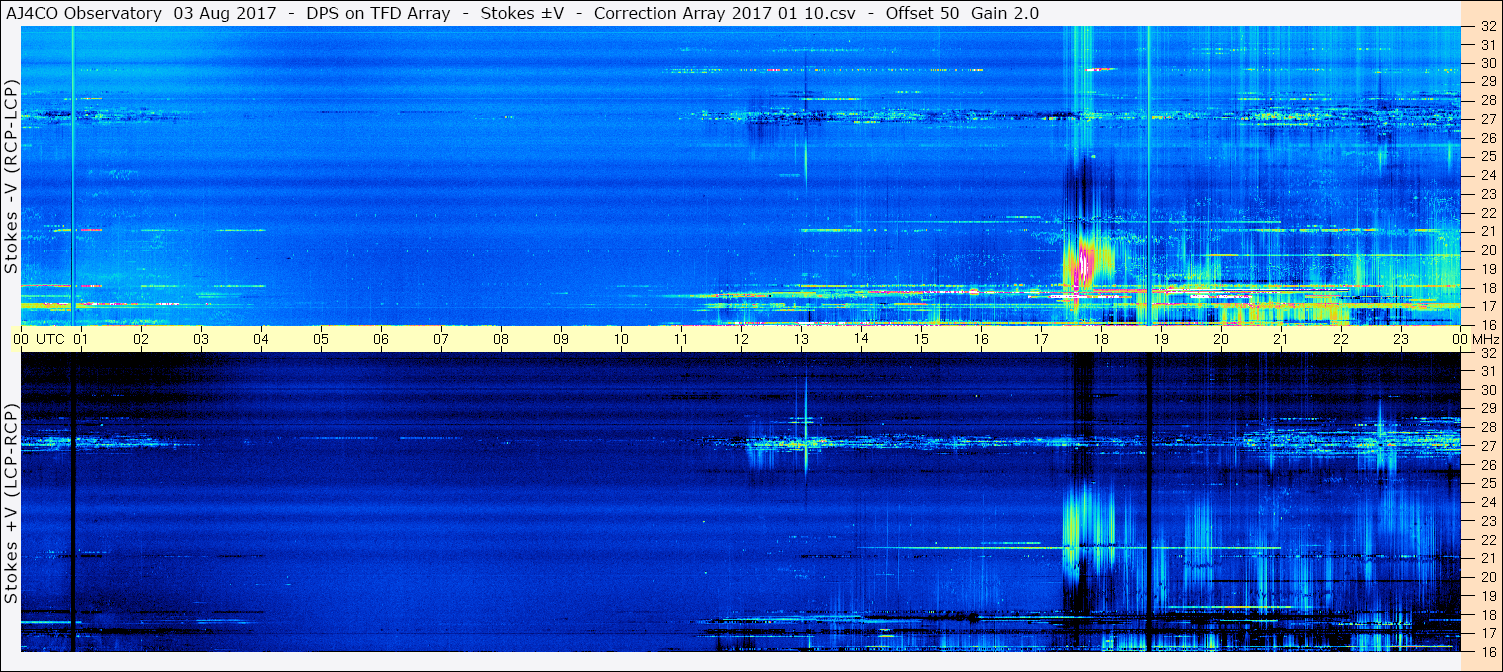
Task: Click 16 MHz tick in Stokes +V panel
Action: click(x=1487, y=650)
